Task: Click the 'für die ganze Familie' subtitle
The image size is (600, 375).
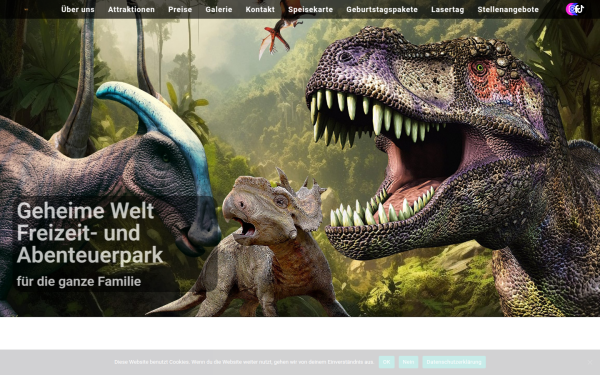Action: click(x=79, y=282)
